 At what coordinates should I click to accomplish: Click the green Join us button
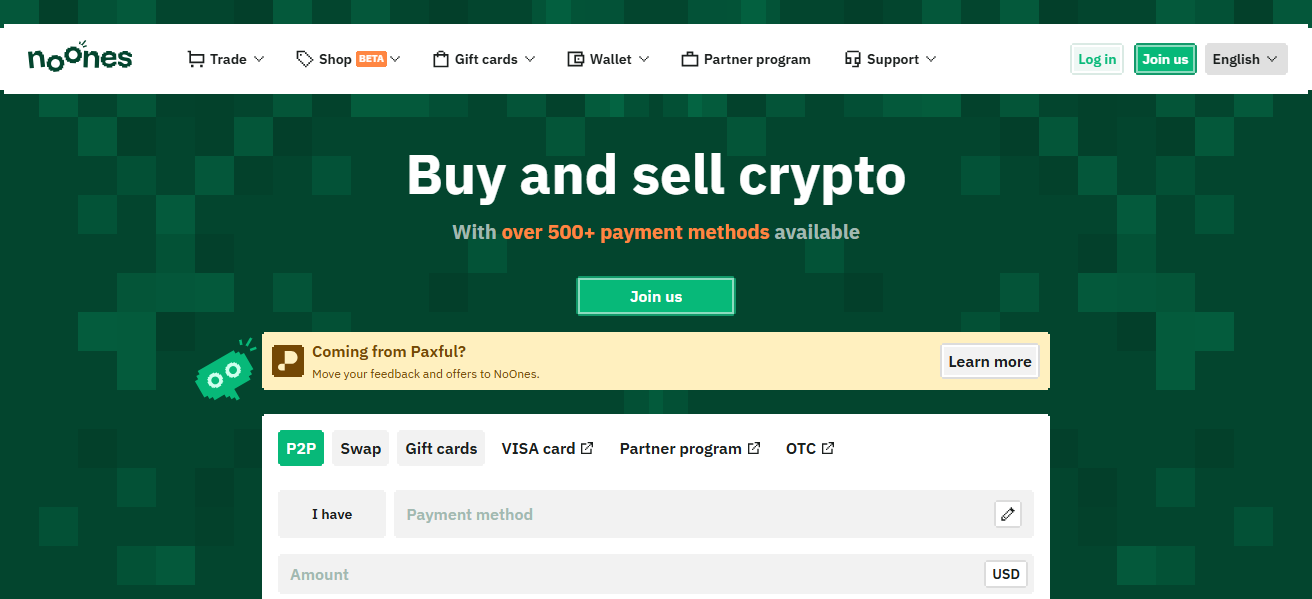pos(655,296)
